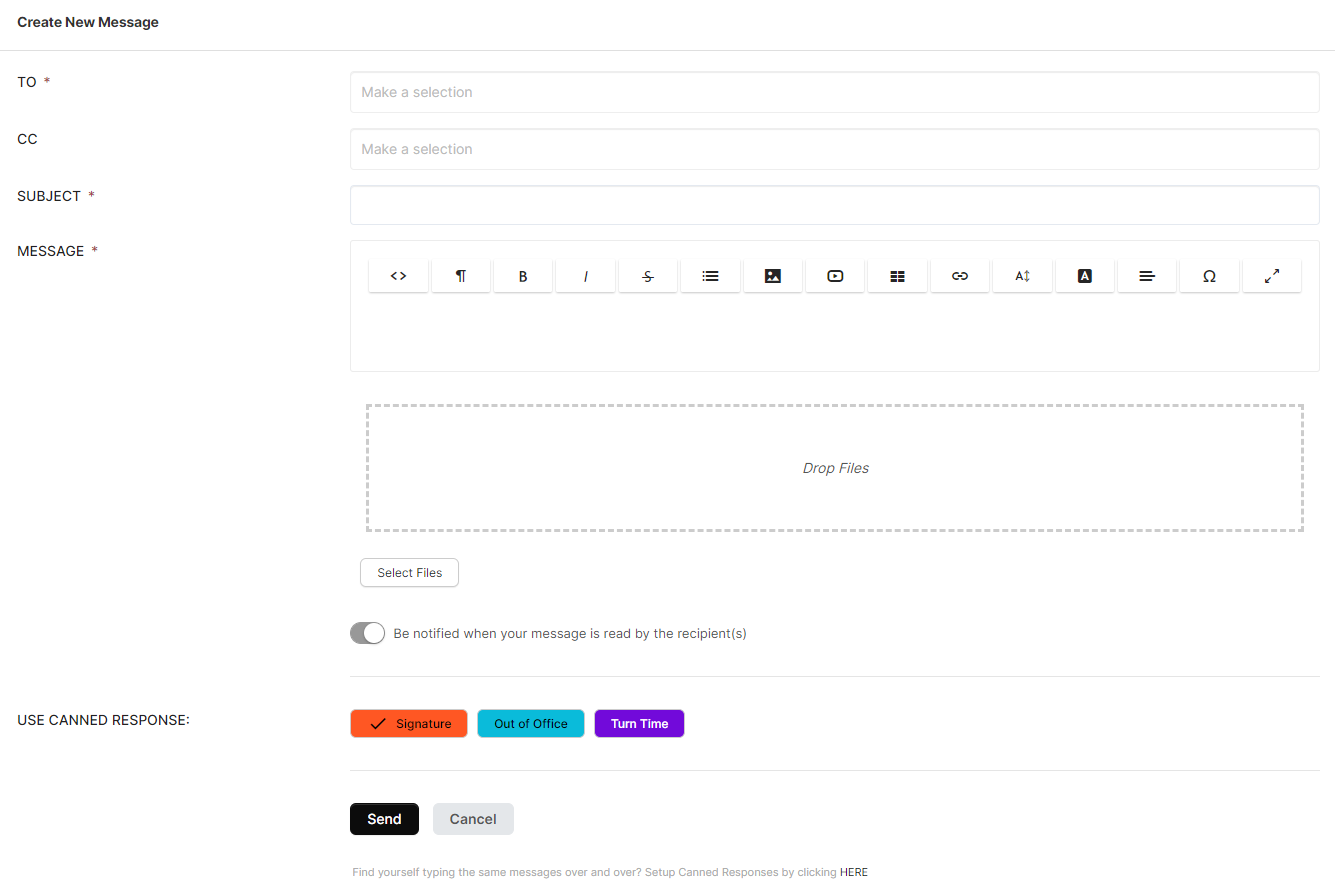1335x894 pixels.
Task: Cancel the new message
Action: click(473, 819)
